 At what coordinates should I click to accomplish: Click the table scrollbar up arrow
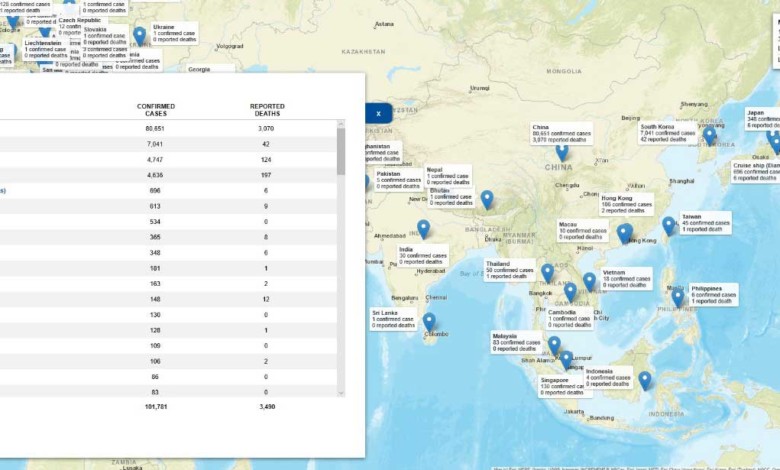point(341,126)
